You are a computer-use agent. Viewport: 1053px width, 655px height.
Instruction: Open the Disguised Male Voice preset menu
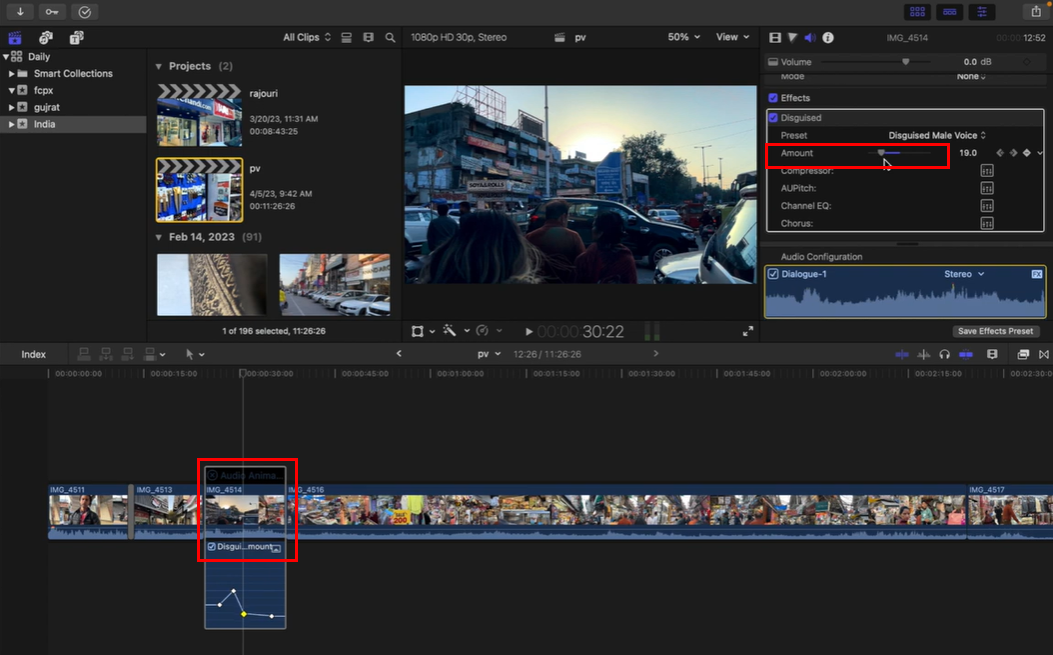[937, 135]
